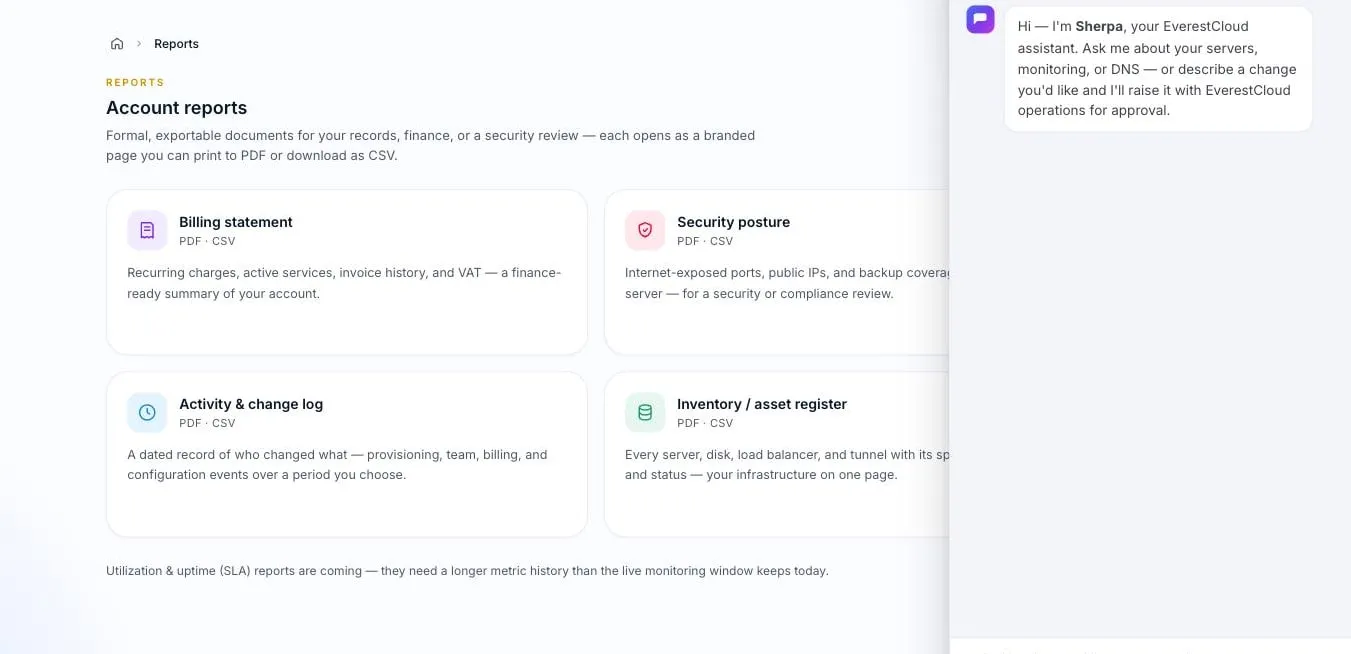This screenshot has width=1351, height=654.
Task: Click the home icon in breadcrumb
Action: click(117, 44)
